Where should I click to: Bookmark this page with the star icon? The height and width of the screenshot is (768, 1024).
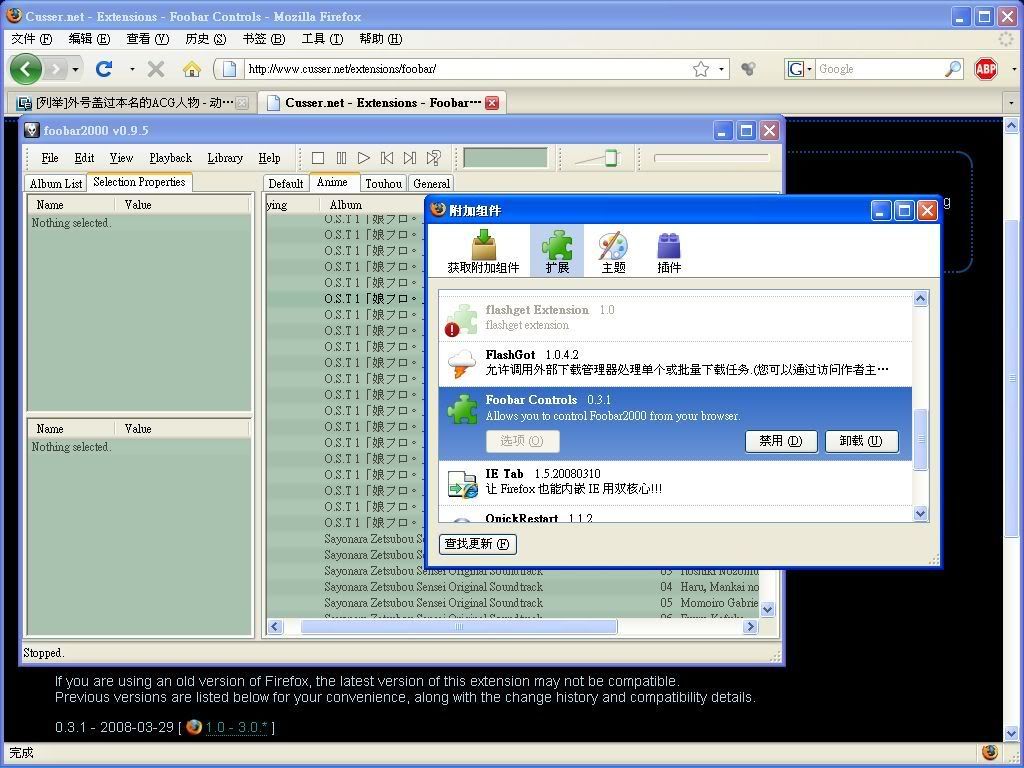(701, 69)
